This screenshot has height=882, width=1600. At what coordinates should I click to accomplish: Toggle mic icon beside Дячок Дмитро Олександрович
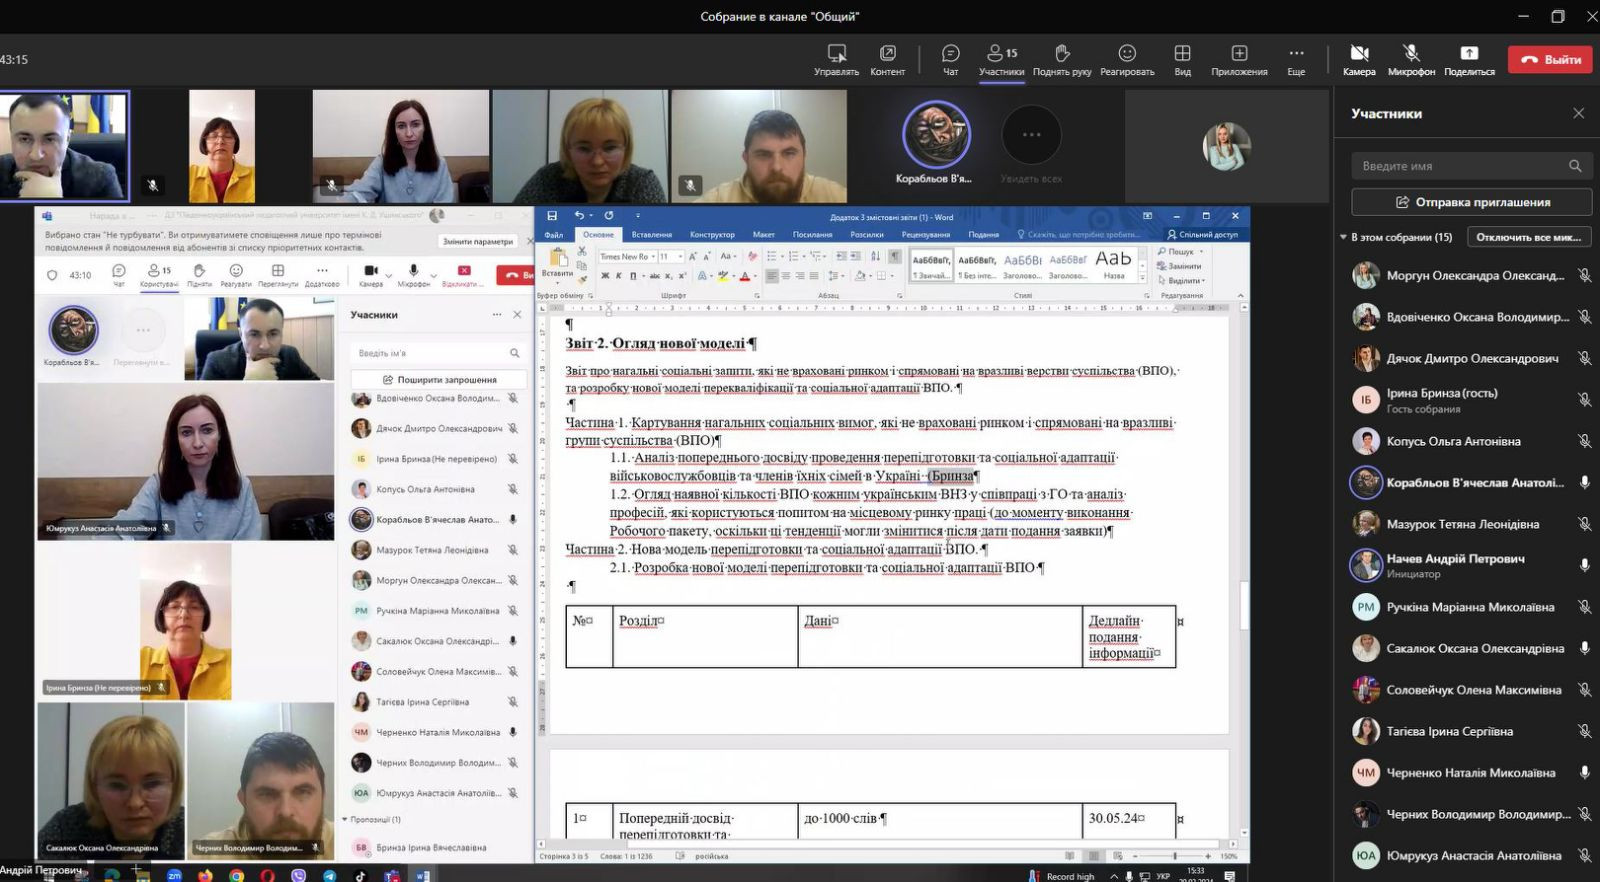[x=1584, y=358]
